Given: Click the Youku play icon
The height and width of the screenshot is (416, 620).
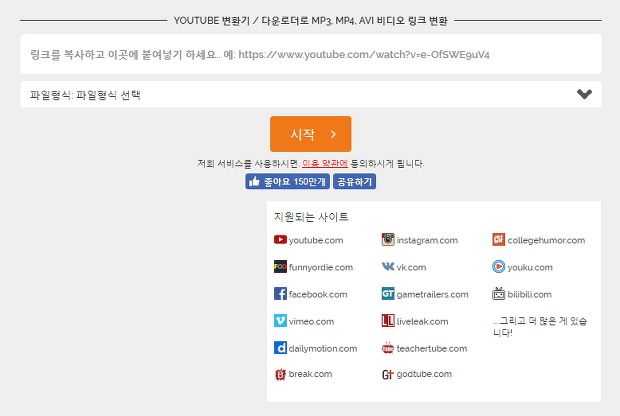Looking at the screenshot, I should coord(498,267).
